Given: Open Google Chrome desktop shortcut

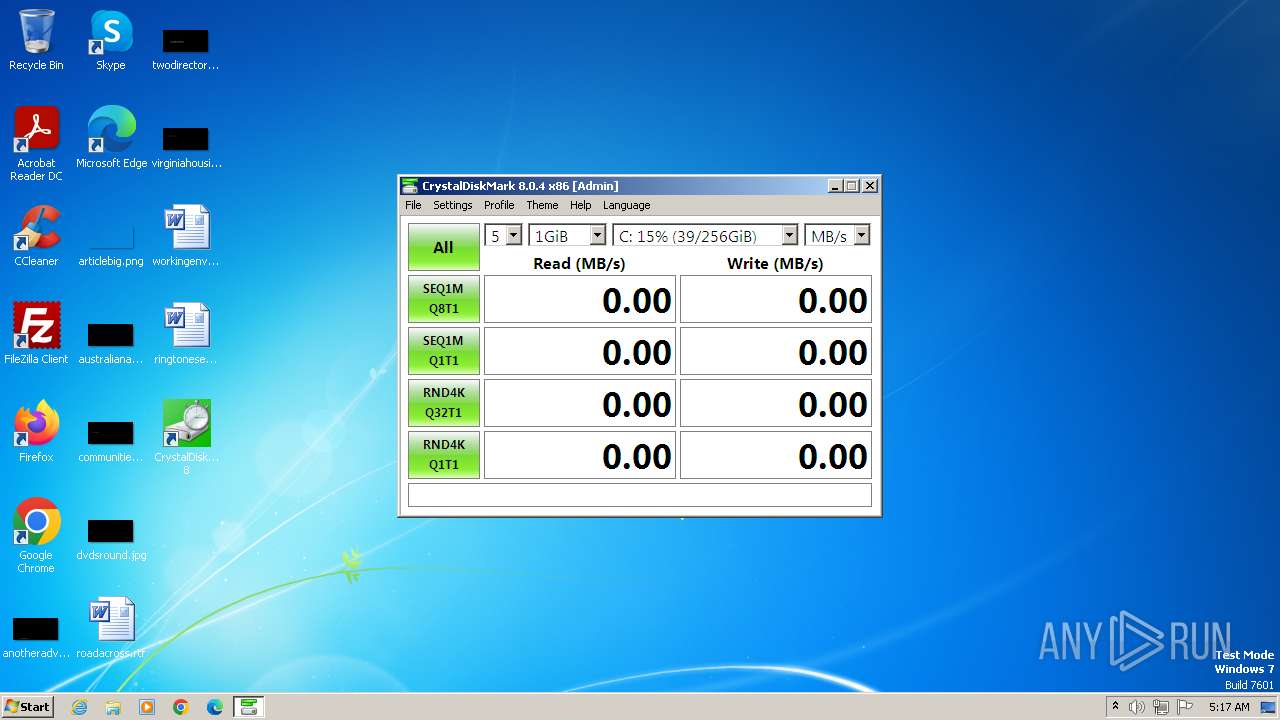Looking at the screenshot, I should [36, 536].
